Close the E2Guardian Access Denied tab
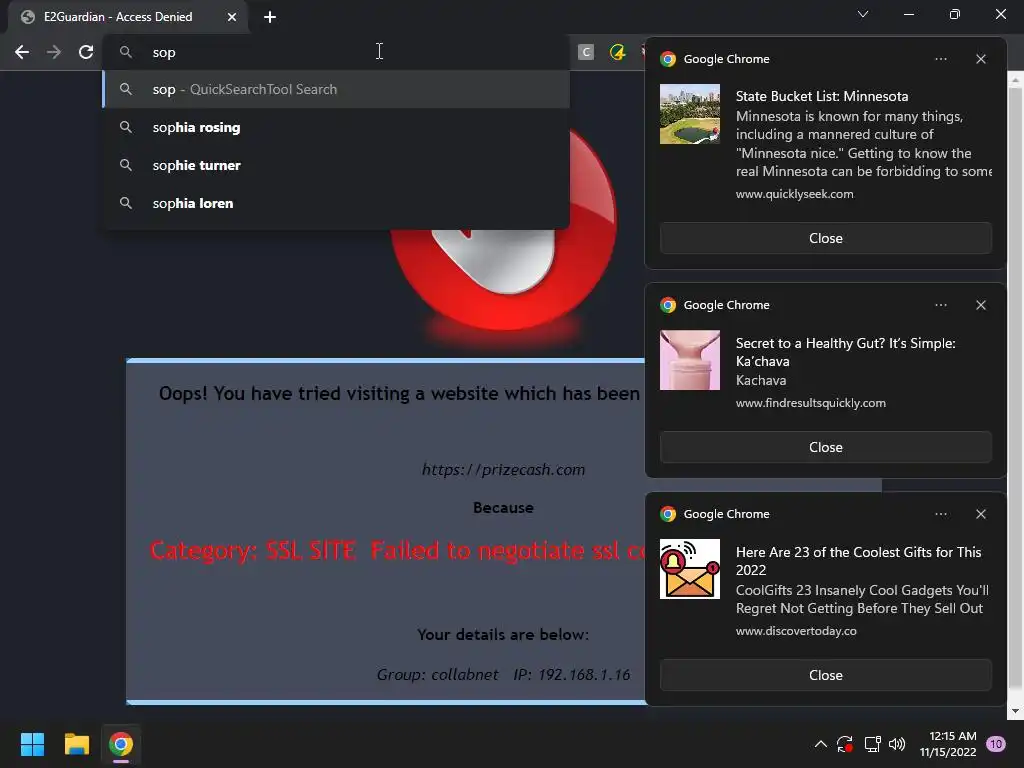The height and width of the screenshot is (768, 1024). (232, 17)
